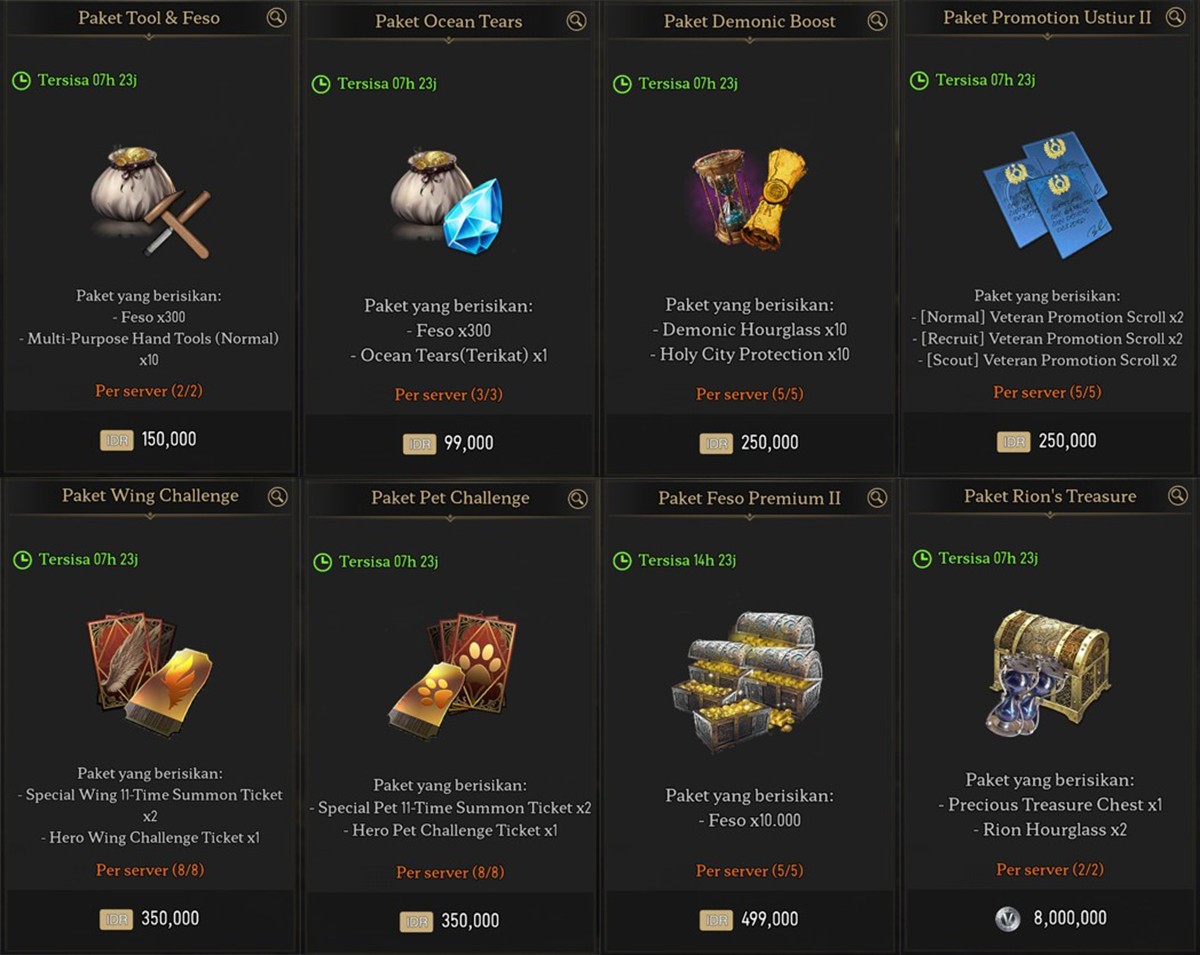Screen dimensions: 1200x955
Task: Click magnifier on Paket Promotion Ustiur II
Action: 1175,18
